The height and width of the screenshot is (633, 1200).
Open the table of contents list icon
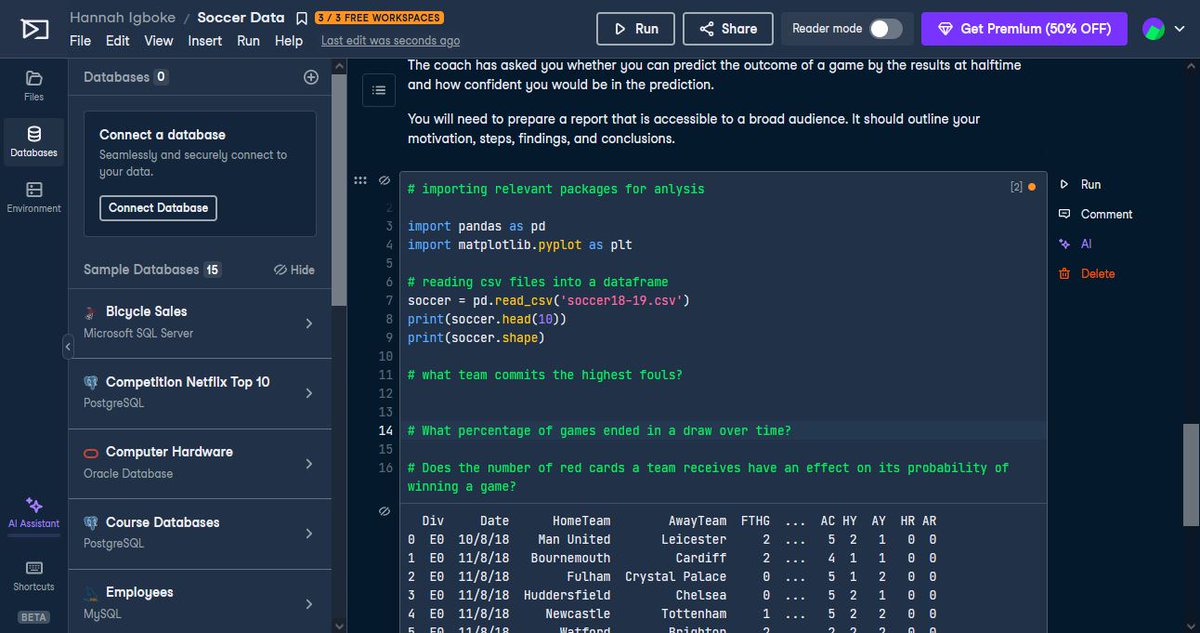pos(379,90)
